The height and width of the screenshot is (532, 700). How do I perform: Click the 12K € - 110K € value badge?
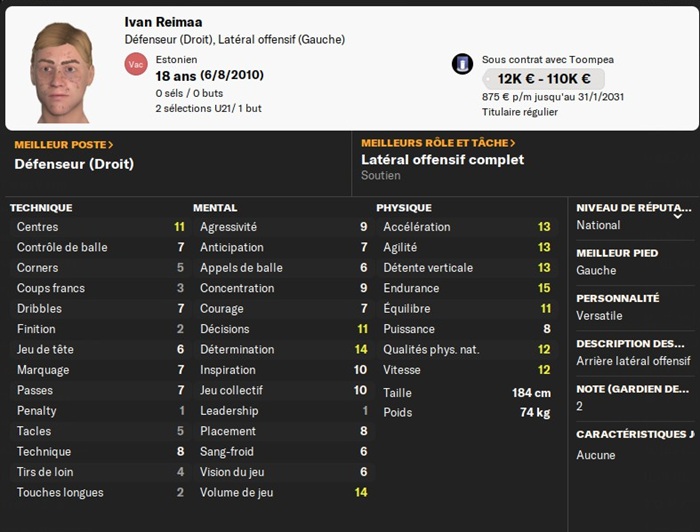[x=543, y=78]
